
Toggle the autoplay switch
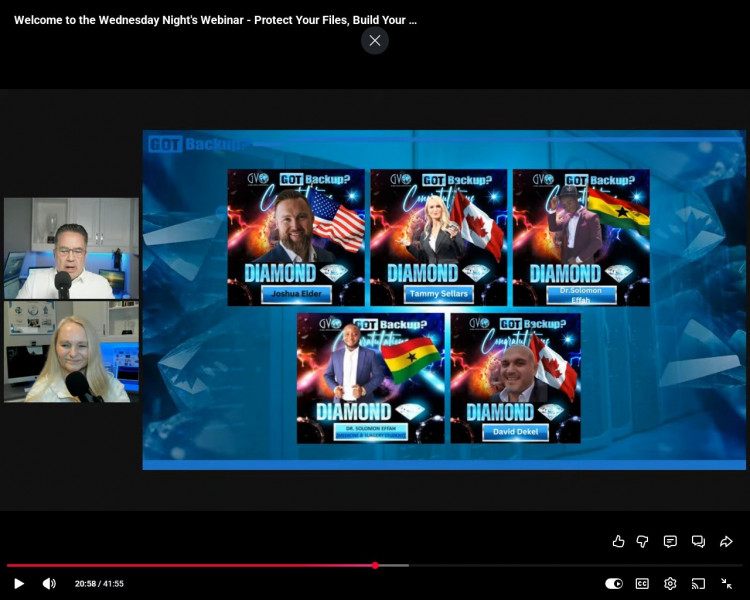[x=614, y=584]
